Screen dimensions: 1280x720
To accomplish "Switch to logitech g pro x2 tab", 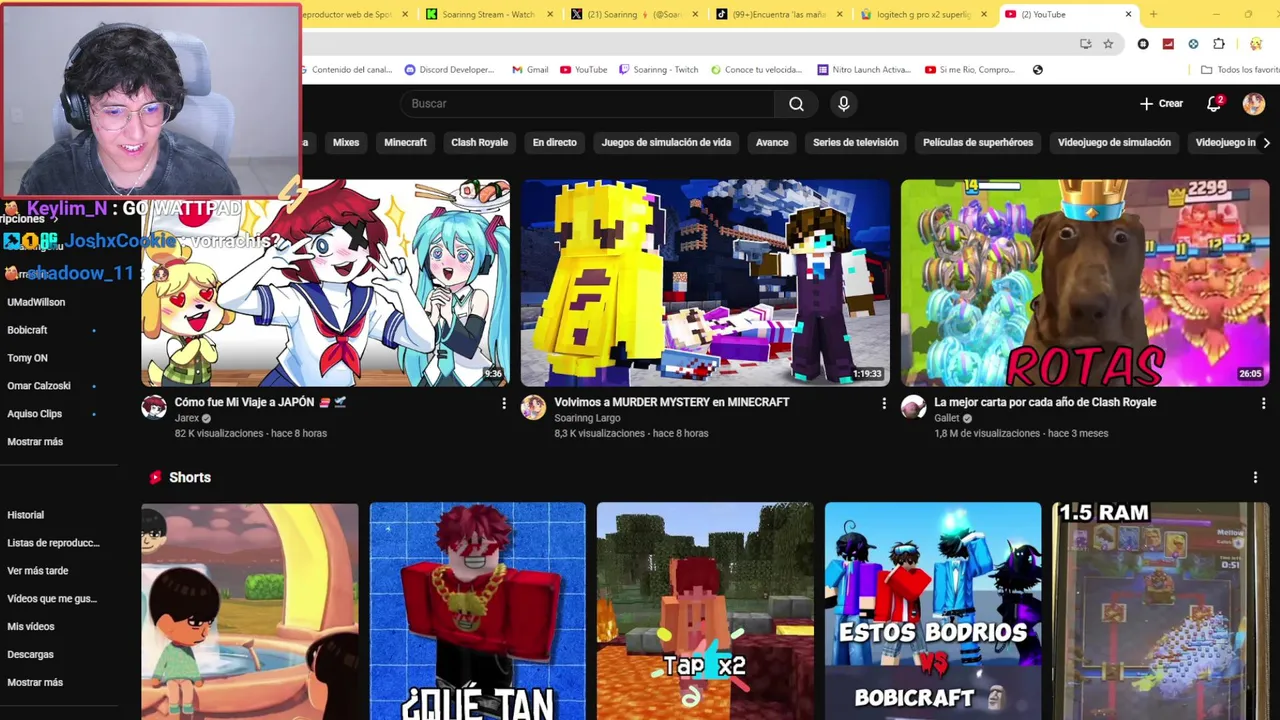I will (924, 14).
